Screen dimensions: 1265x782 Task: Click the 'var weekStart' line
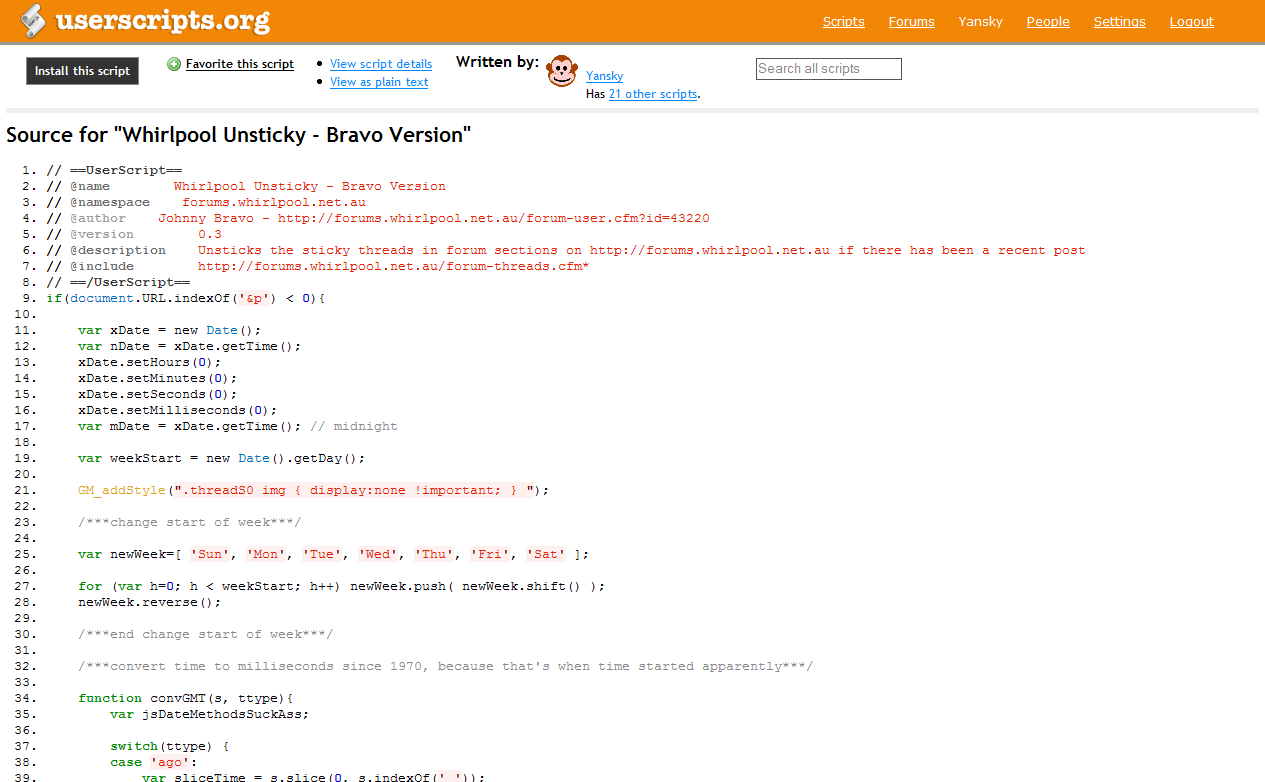point(221,458)
